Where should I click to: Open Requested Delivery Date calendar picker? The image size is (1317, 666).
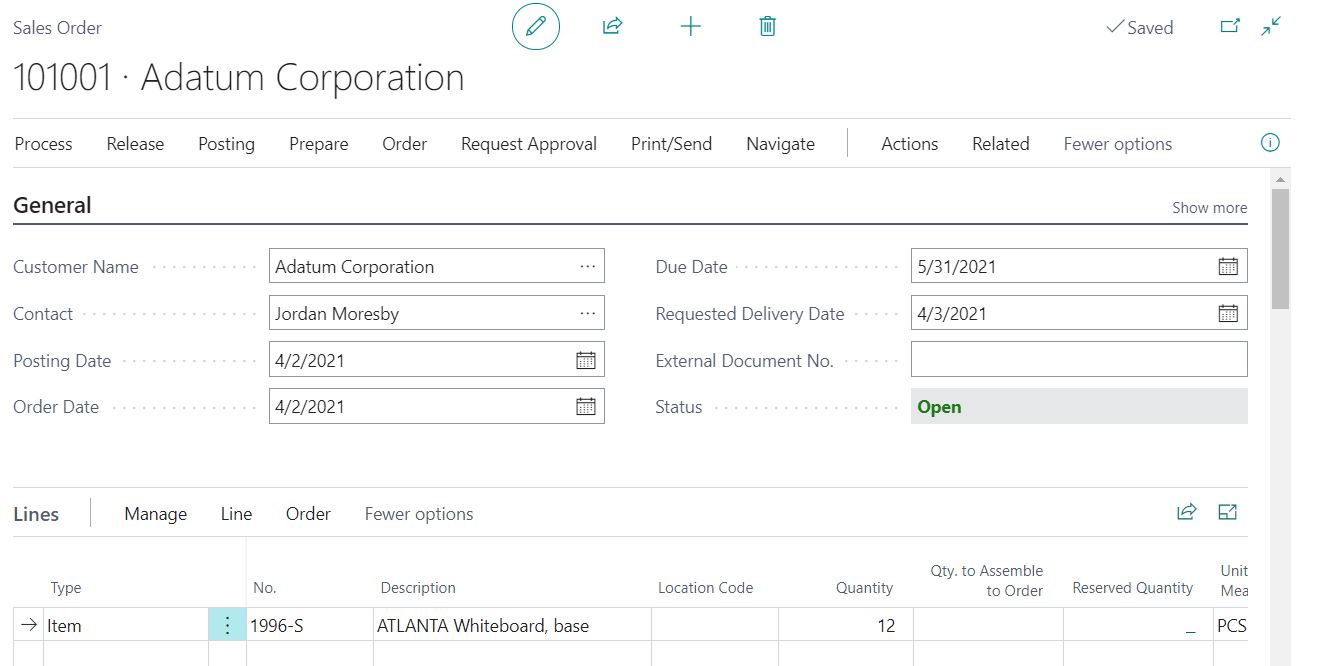pyautogui.click(x=1228, y=313)
